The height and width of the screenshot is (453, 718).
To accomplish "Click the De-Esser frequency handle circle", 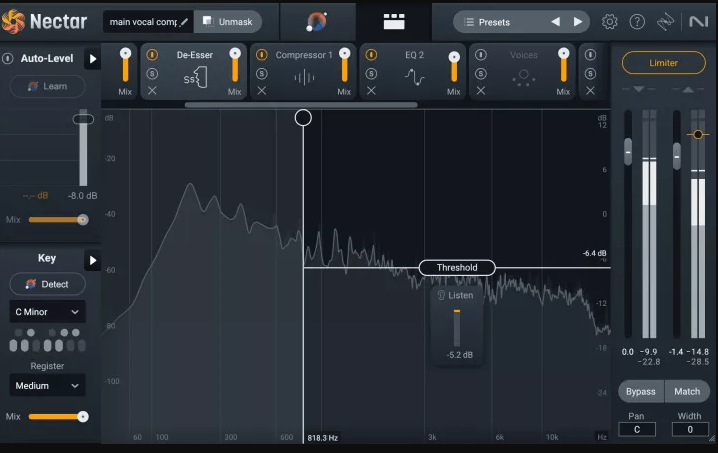I will pyautogui.click(x=303, y=118).
